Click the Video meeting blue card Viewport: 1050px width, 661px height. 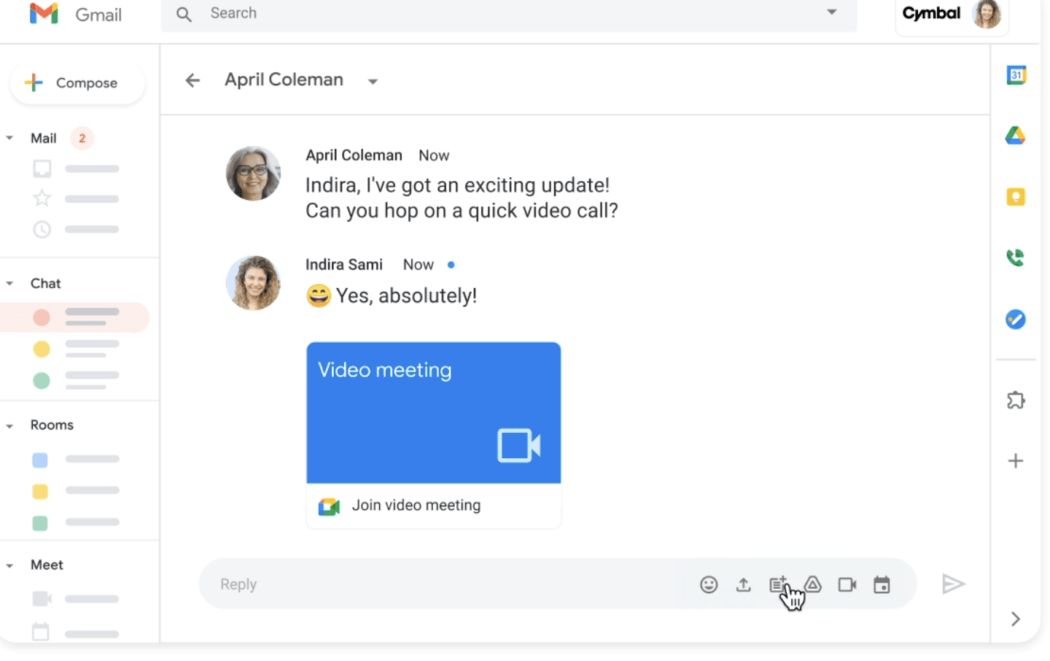click(434, 413)
